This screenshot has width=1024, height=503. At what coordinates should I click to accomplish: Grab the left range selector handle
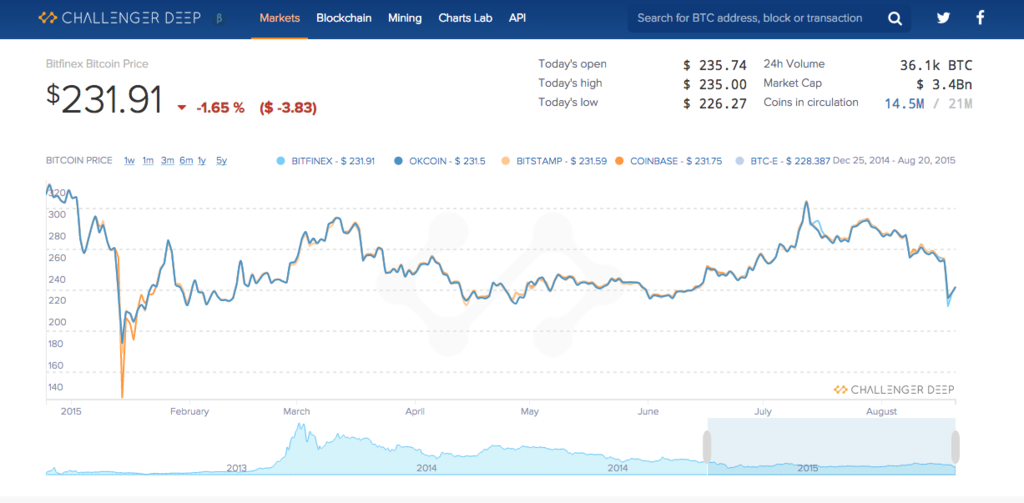click(x=706, y=447)
